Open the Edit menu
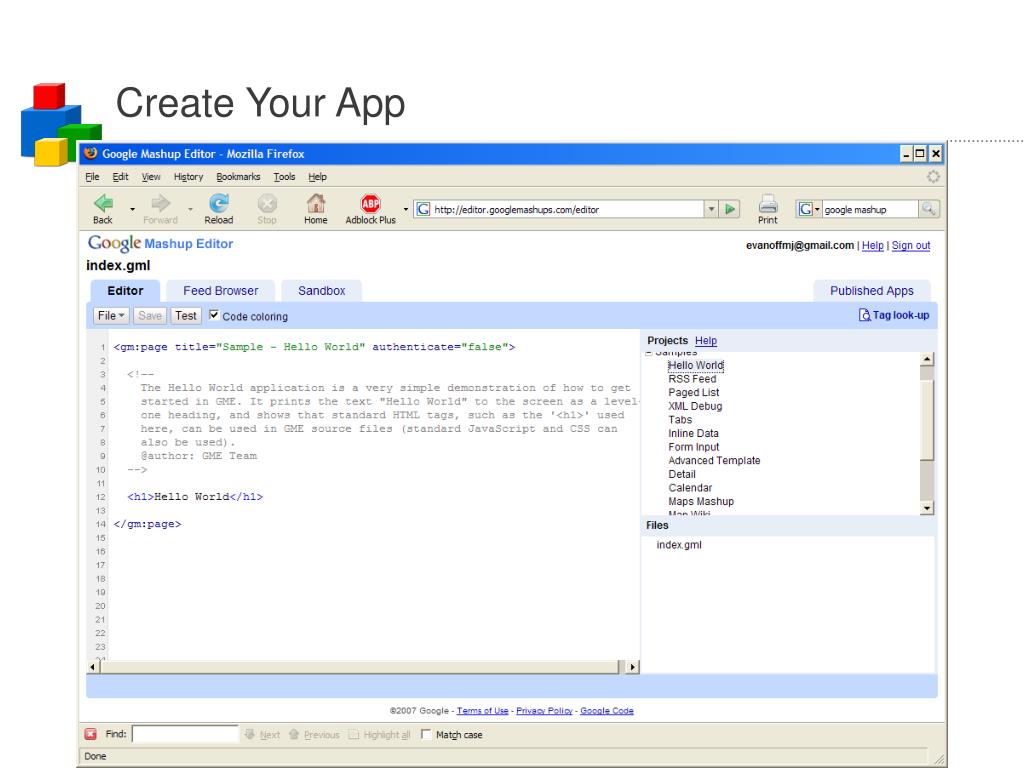The width and height of the screenshot is (1024, 768). click(x=120, y=177)
